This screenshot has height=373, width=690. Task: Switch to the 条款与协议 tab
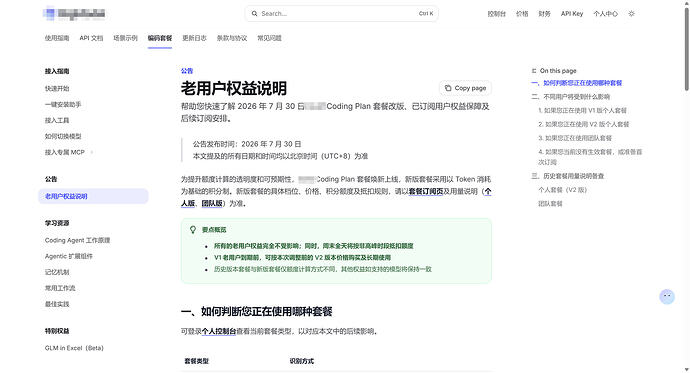point(231,38)
